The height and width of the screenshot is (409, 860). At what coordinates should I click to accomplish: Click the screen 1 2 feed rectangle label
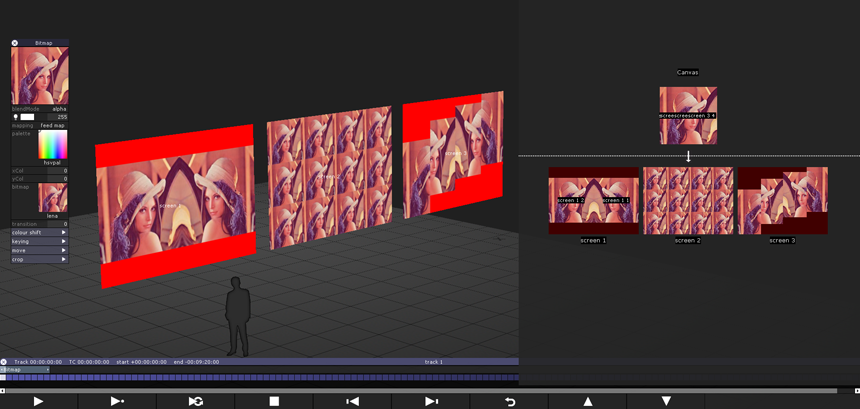(x=571, y=201)
